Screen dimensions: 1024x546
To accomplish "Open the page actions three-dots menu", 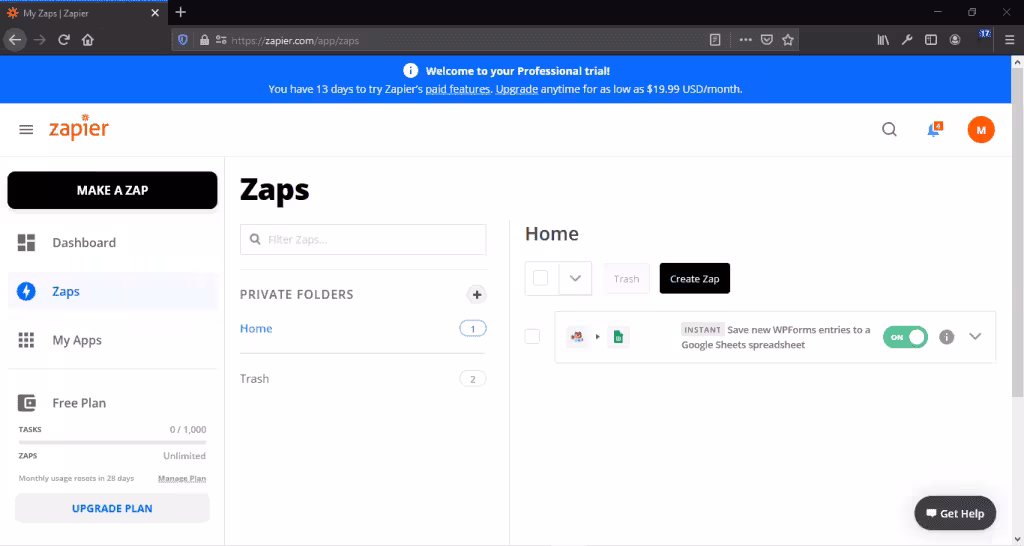I will click(x=745, y=40).
